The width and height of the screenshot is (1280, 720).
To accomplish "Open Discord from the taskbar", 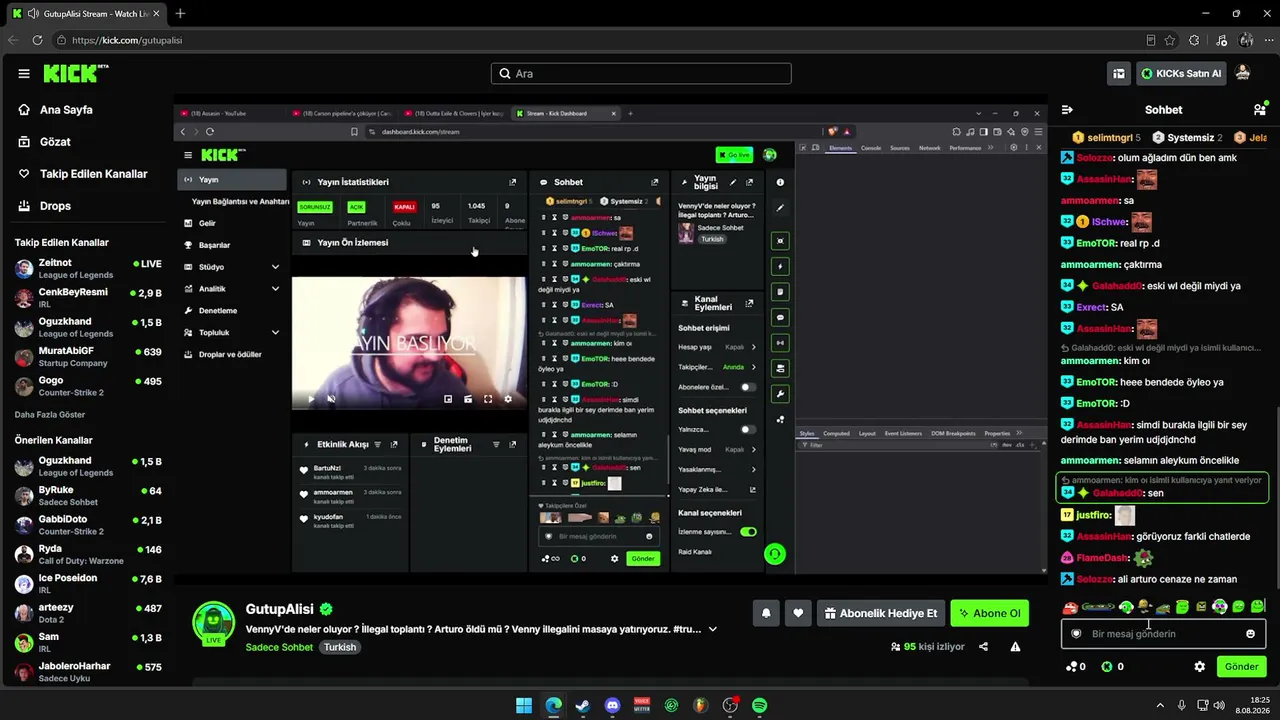I will (x=613, y=706).
